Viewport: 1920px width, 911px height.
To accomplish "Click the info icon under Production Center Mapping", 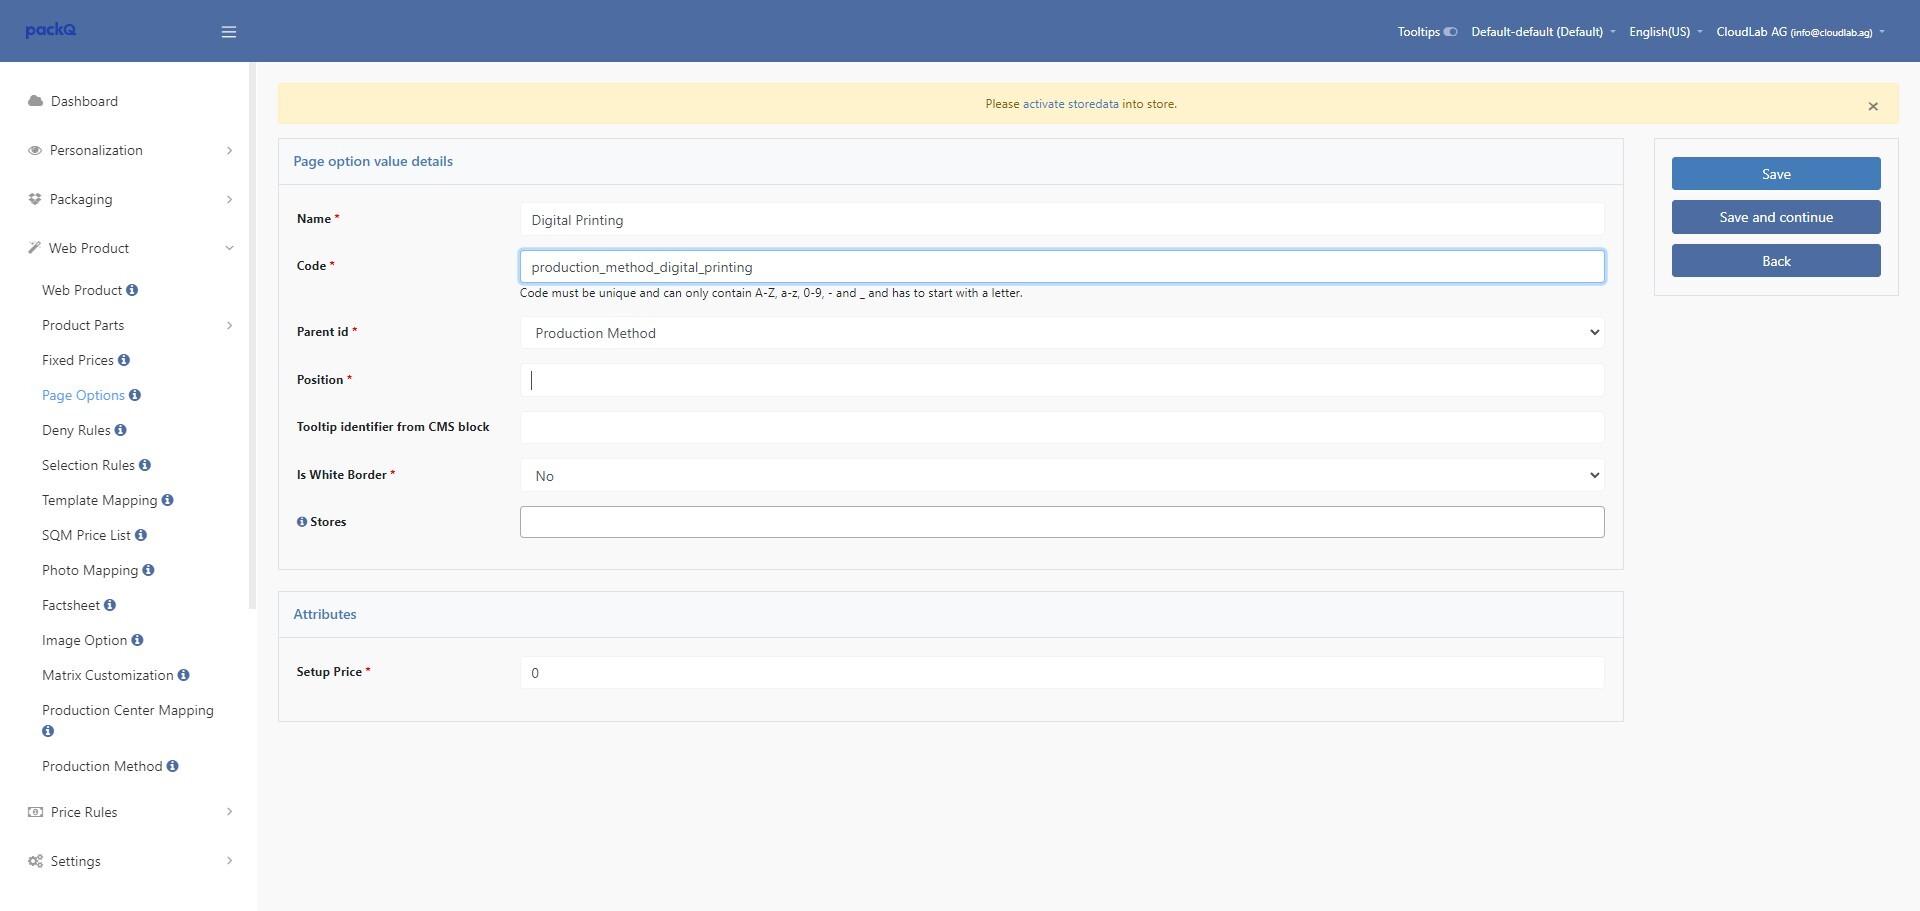I will 48,731.
